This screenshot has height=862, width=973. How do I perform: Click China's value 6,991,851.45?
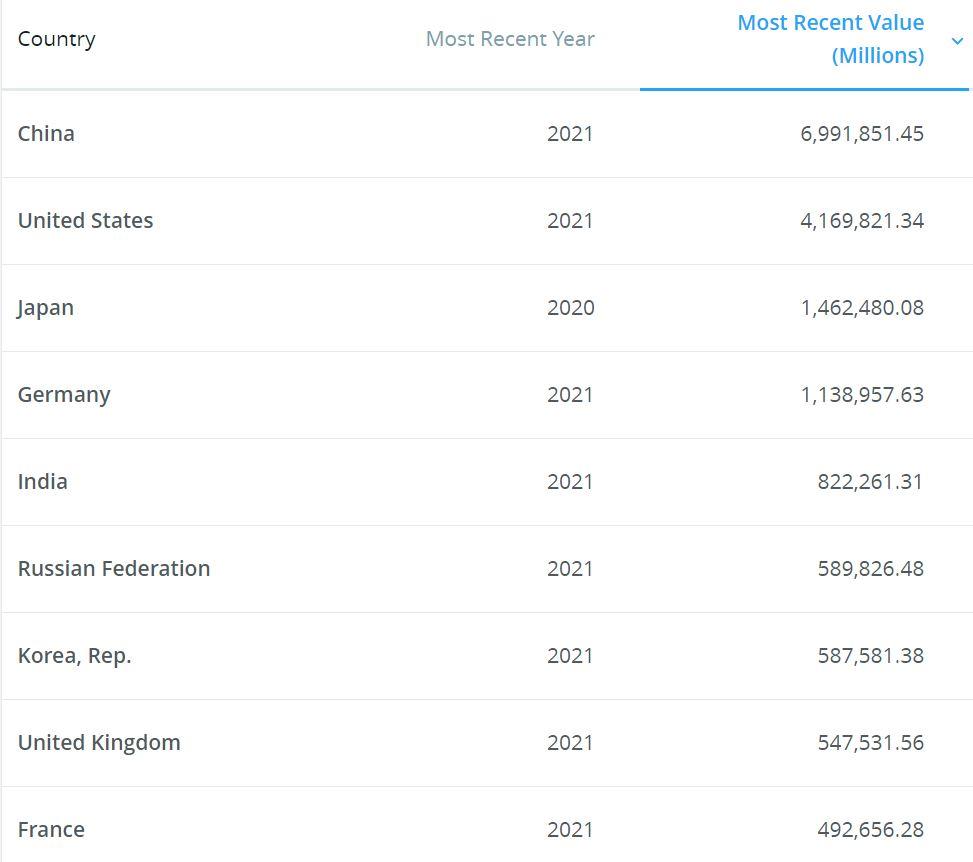[862, 133]
